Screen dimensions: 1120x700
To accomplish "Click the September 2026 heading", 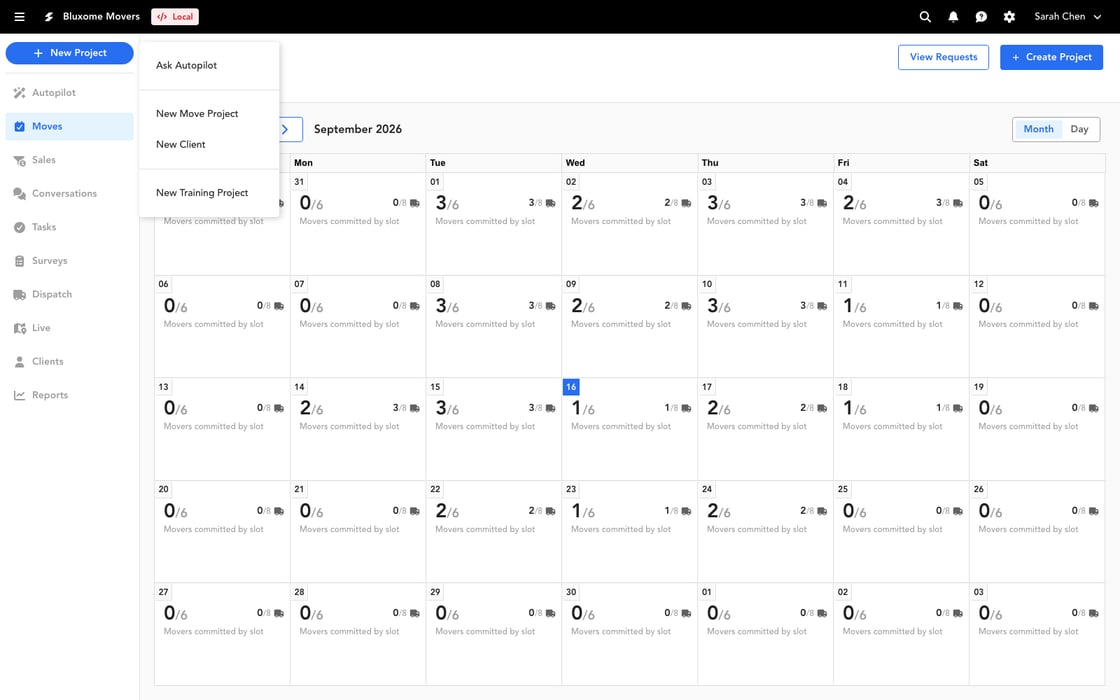I will click(x=358, y=129).
